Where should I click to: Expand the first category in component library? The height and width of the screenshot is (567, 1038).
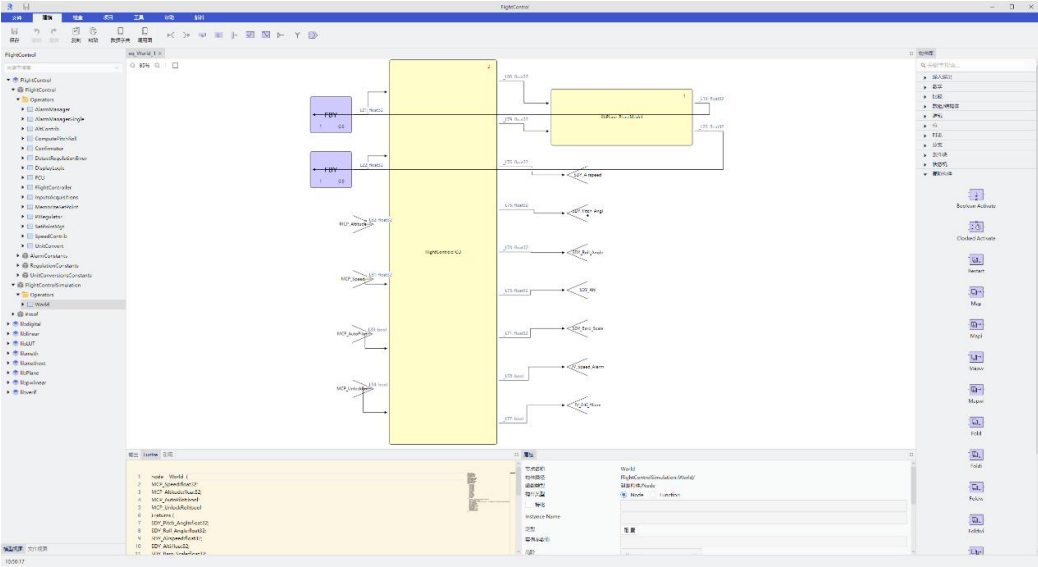[925, 77]
